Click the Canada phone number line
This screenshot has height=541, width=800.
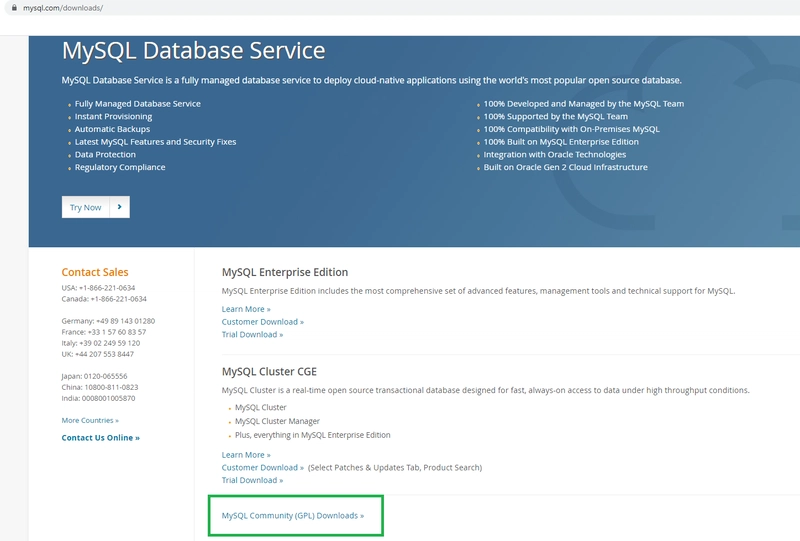point(104,299)
